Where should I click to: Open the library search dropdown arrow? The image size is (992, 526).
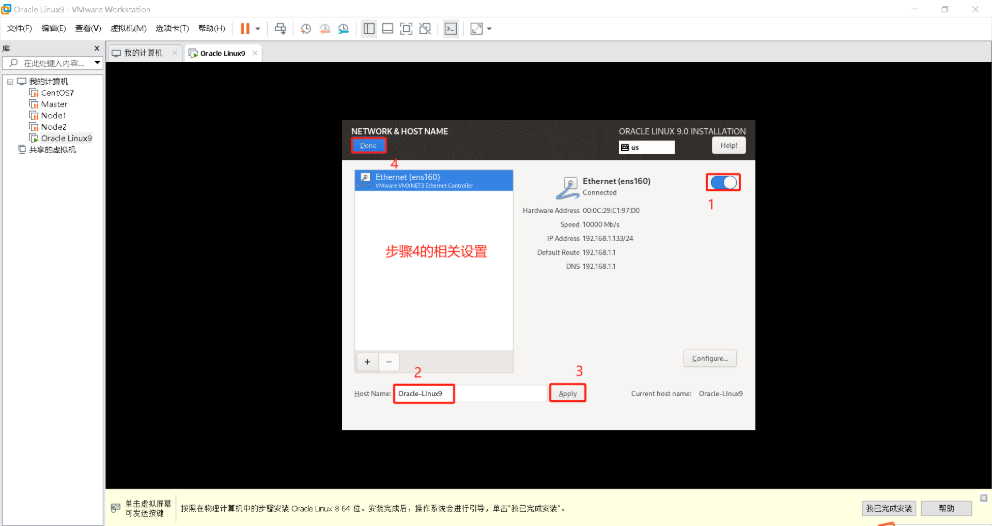[x=97, y=63]
